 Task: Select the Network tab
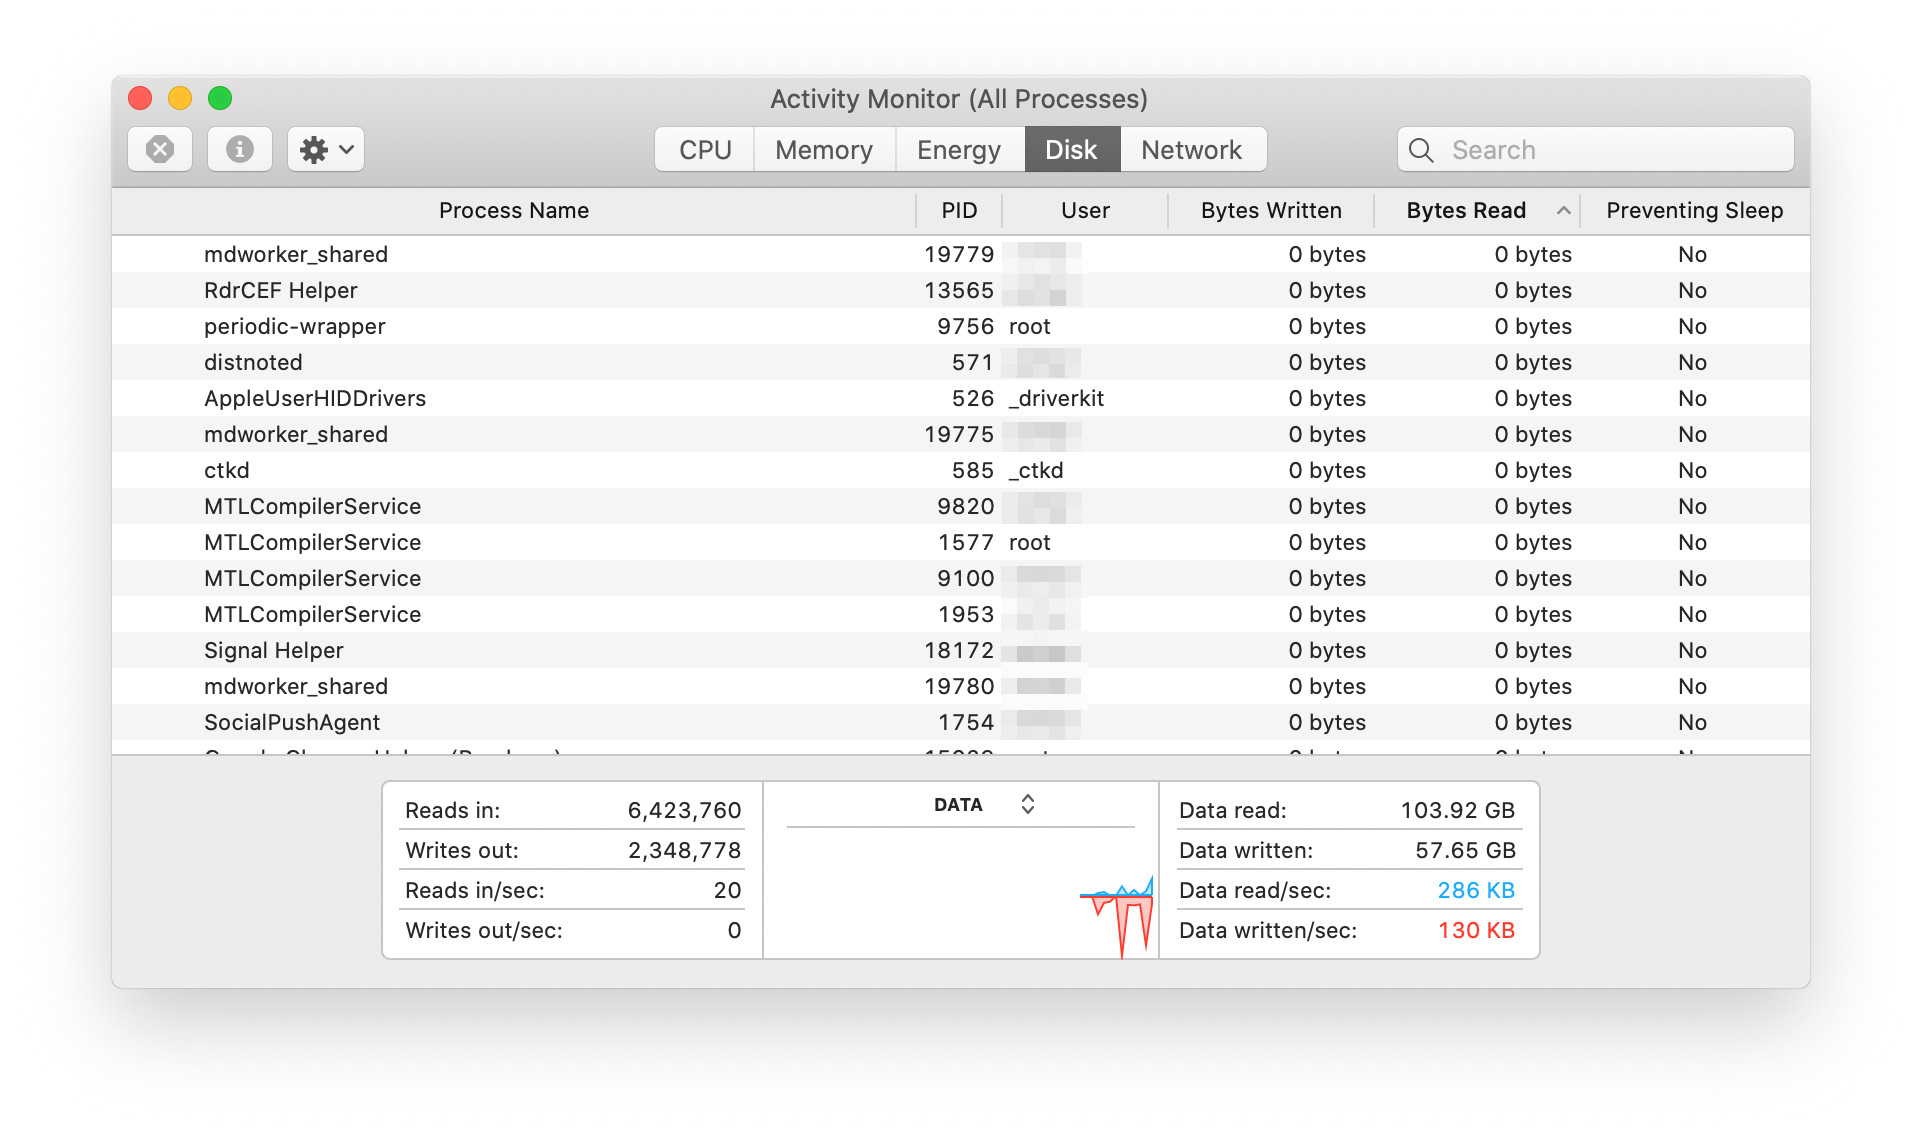pos(1191,150)
